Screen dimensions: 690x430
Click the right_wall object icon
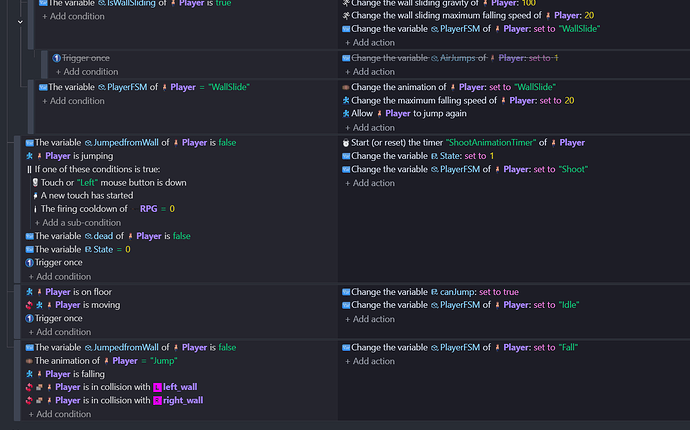point(157,401)
